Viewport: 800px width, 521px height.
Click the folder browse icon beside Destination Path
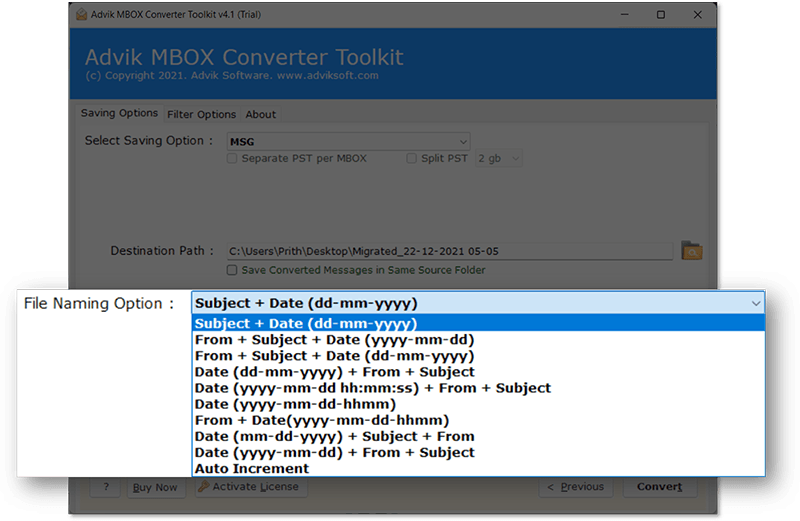(x=692, y=251)
